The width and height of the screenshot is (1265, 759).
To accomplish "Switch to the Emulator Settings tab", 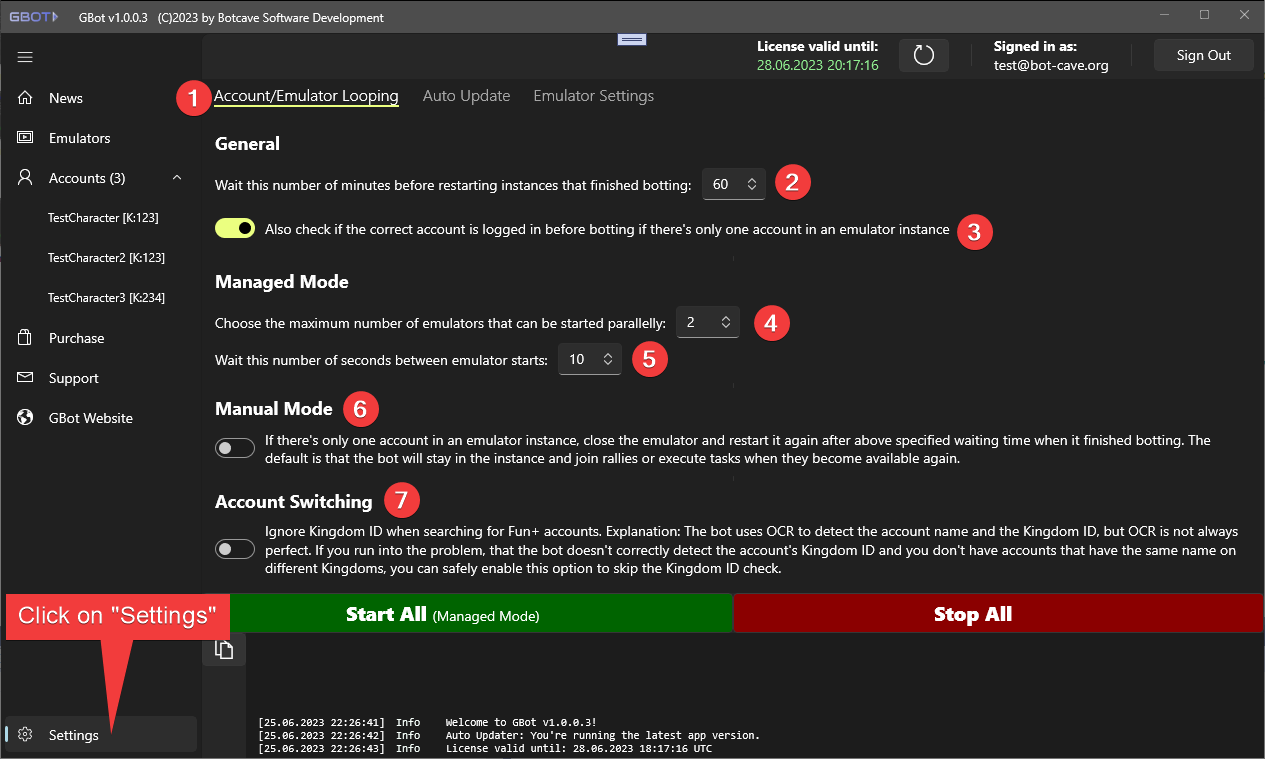I will point(593,96).
